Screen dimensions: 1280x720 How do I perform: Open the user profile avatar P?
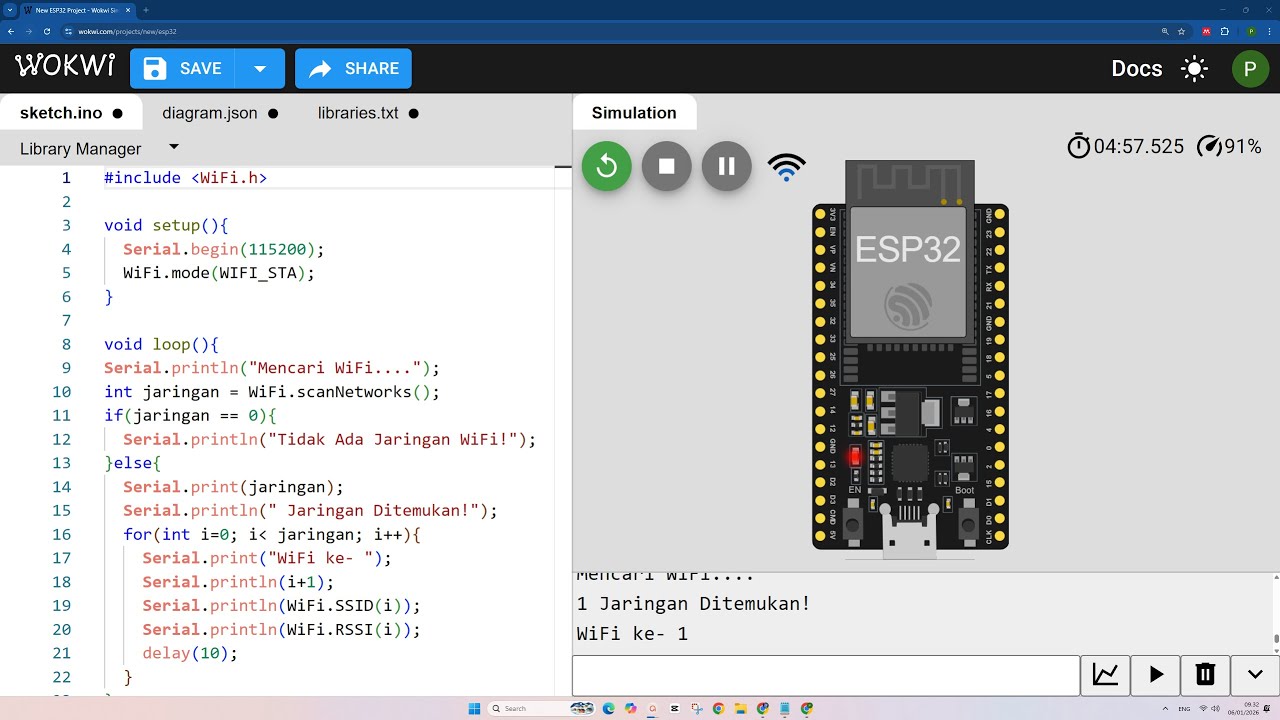click(x=1250, y=69)
